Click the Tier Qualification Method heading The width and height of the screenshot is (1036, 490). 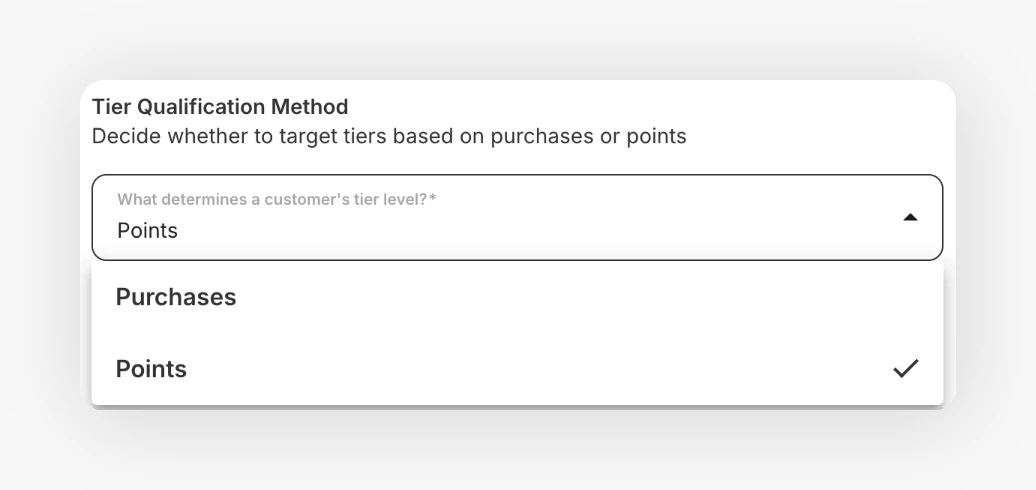coord(220,107)
